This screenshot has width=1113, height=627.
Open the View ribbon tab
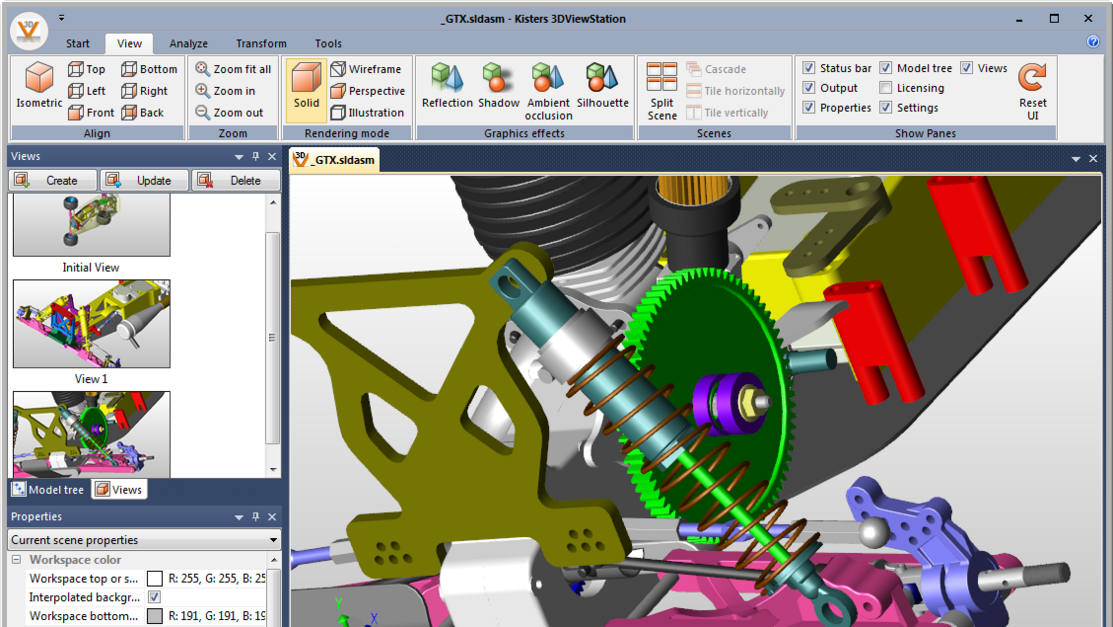pos(129,43)
